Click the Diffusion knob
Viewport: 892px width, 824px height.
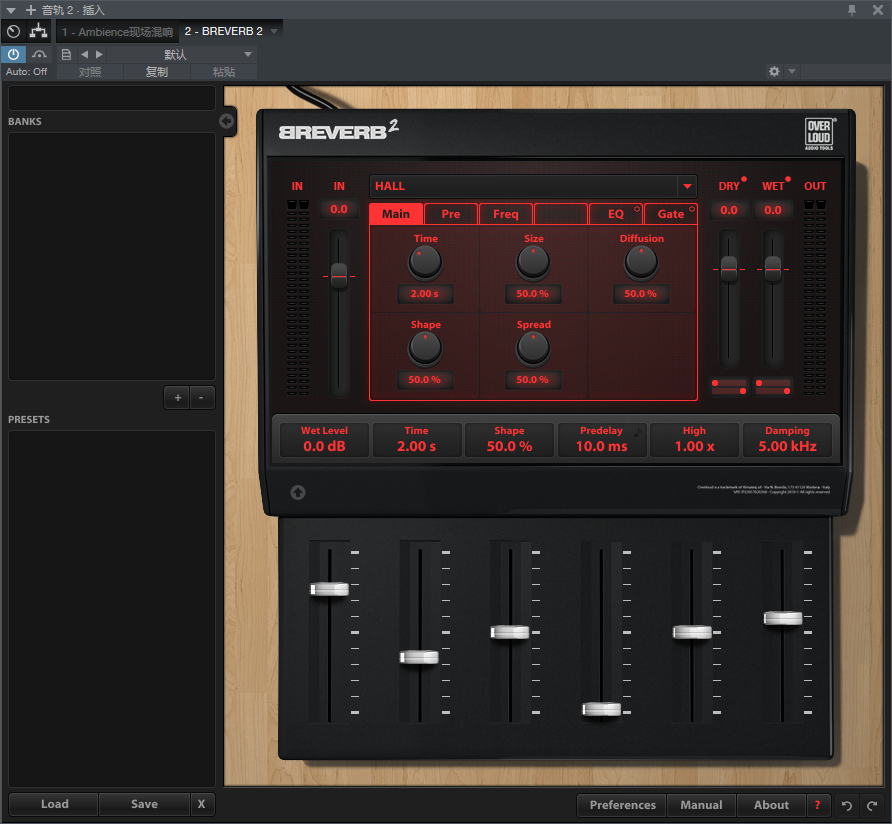[x=641, y=262]
